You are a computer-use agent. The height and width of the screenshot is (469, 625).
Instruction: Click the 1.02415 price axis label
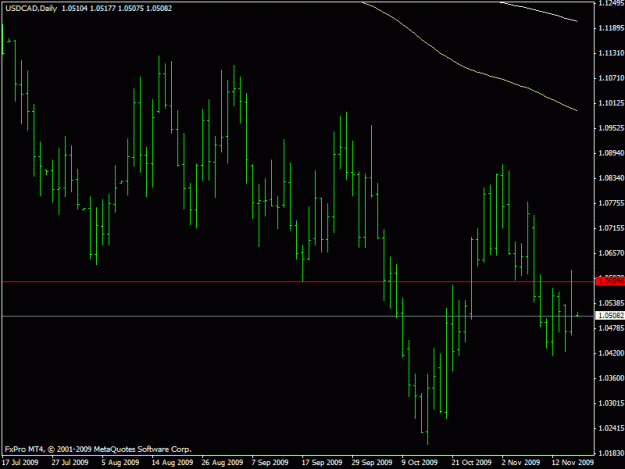611,428
